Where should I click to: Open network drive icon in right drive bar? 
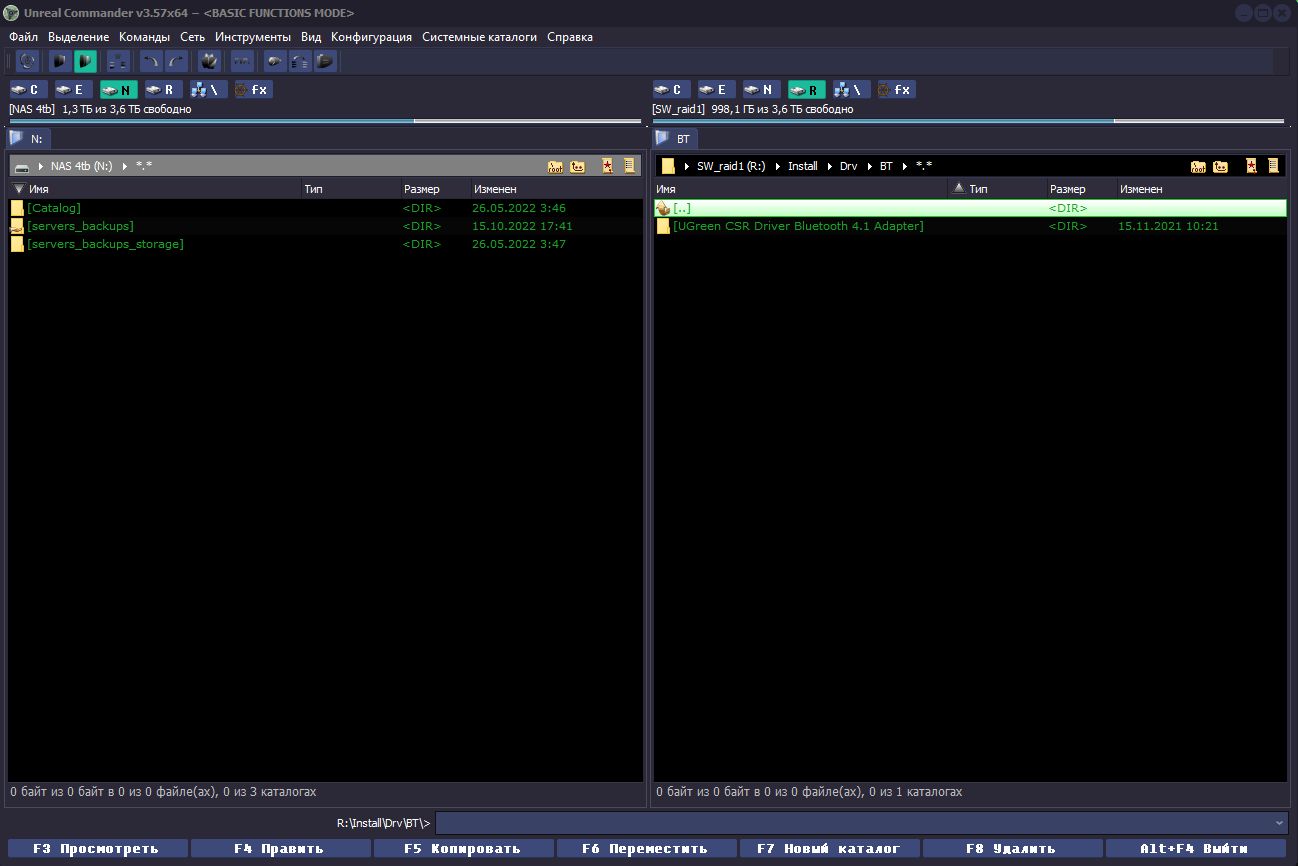[852, 90]
